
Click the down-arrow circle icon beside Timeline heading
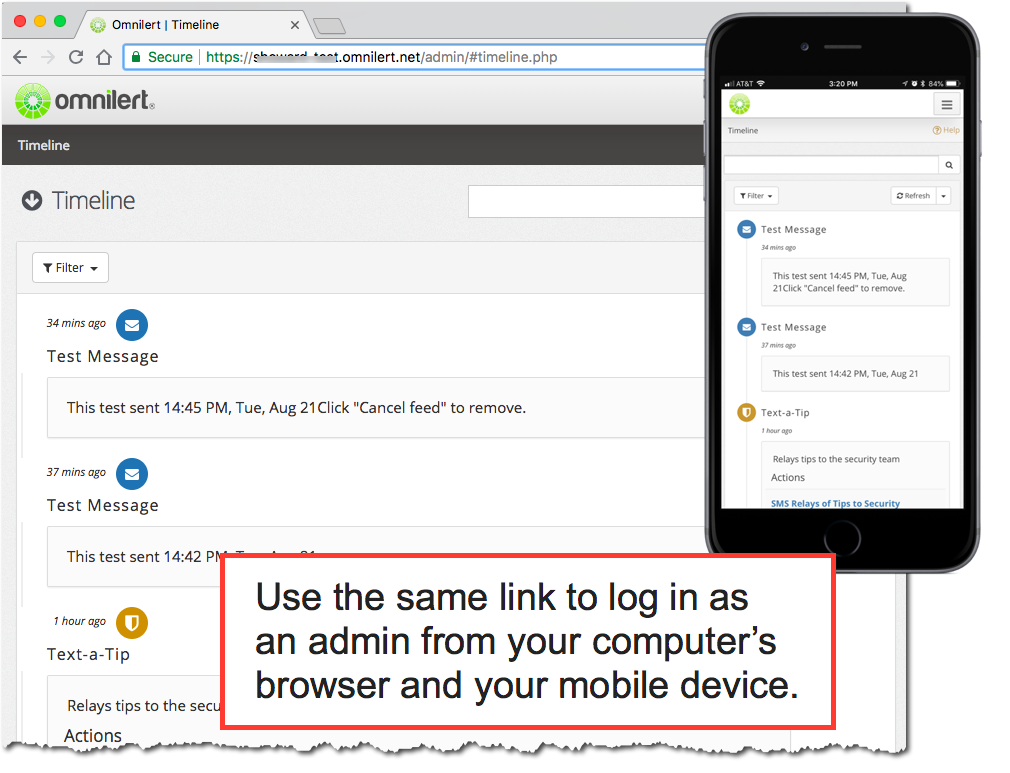[x=32, y=201]
